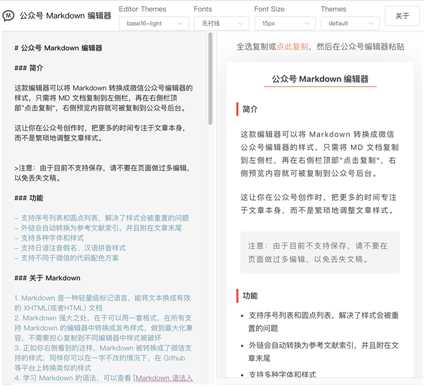424x387 pixels.
Task: Click the '外链会自动转换为参考文献索引' bullet in preview
Action: [x=323, y=352]
